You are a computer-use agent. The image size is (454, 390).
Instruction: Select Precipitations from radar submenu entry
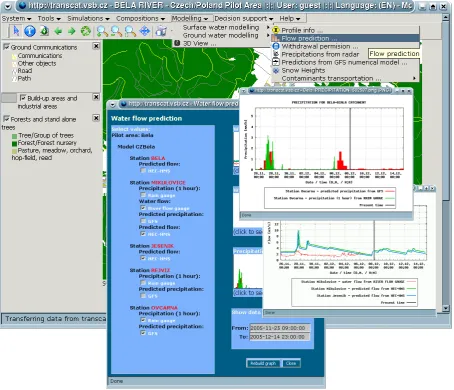(345, 54)
